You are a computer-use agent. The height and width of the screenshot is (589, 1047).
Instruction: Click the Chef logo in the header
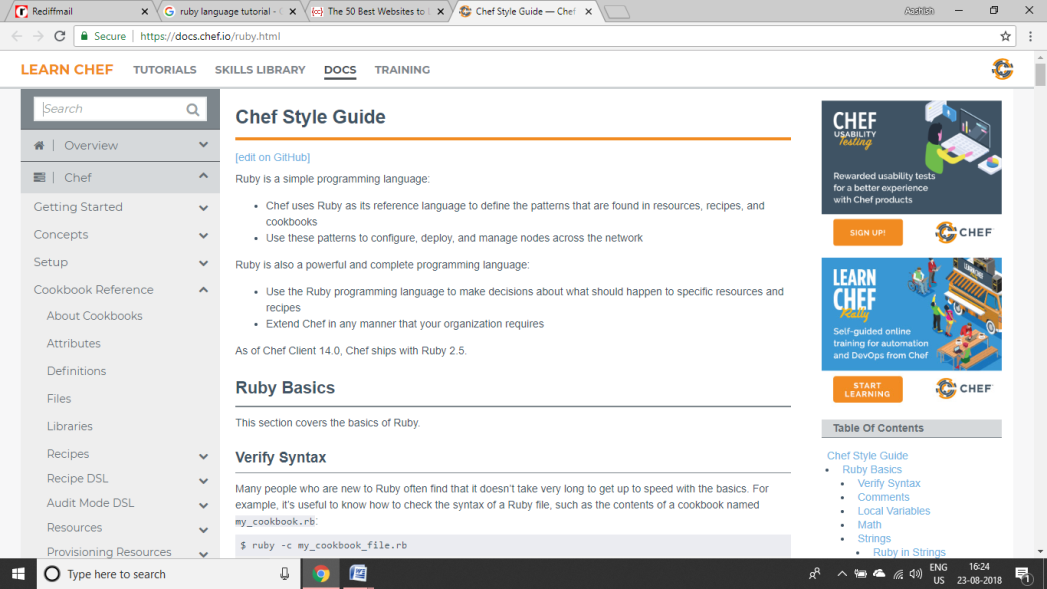point(1002,69)
